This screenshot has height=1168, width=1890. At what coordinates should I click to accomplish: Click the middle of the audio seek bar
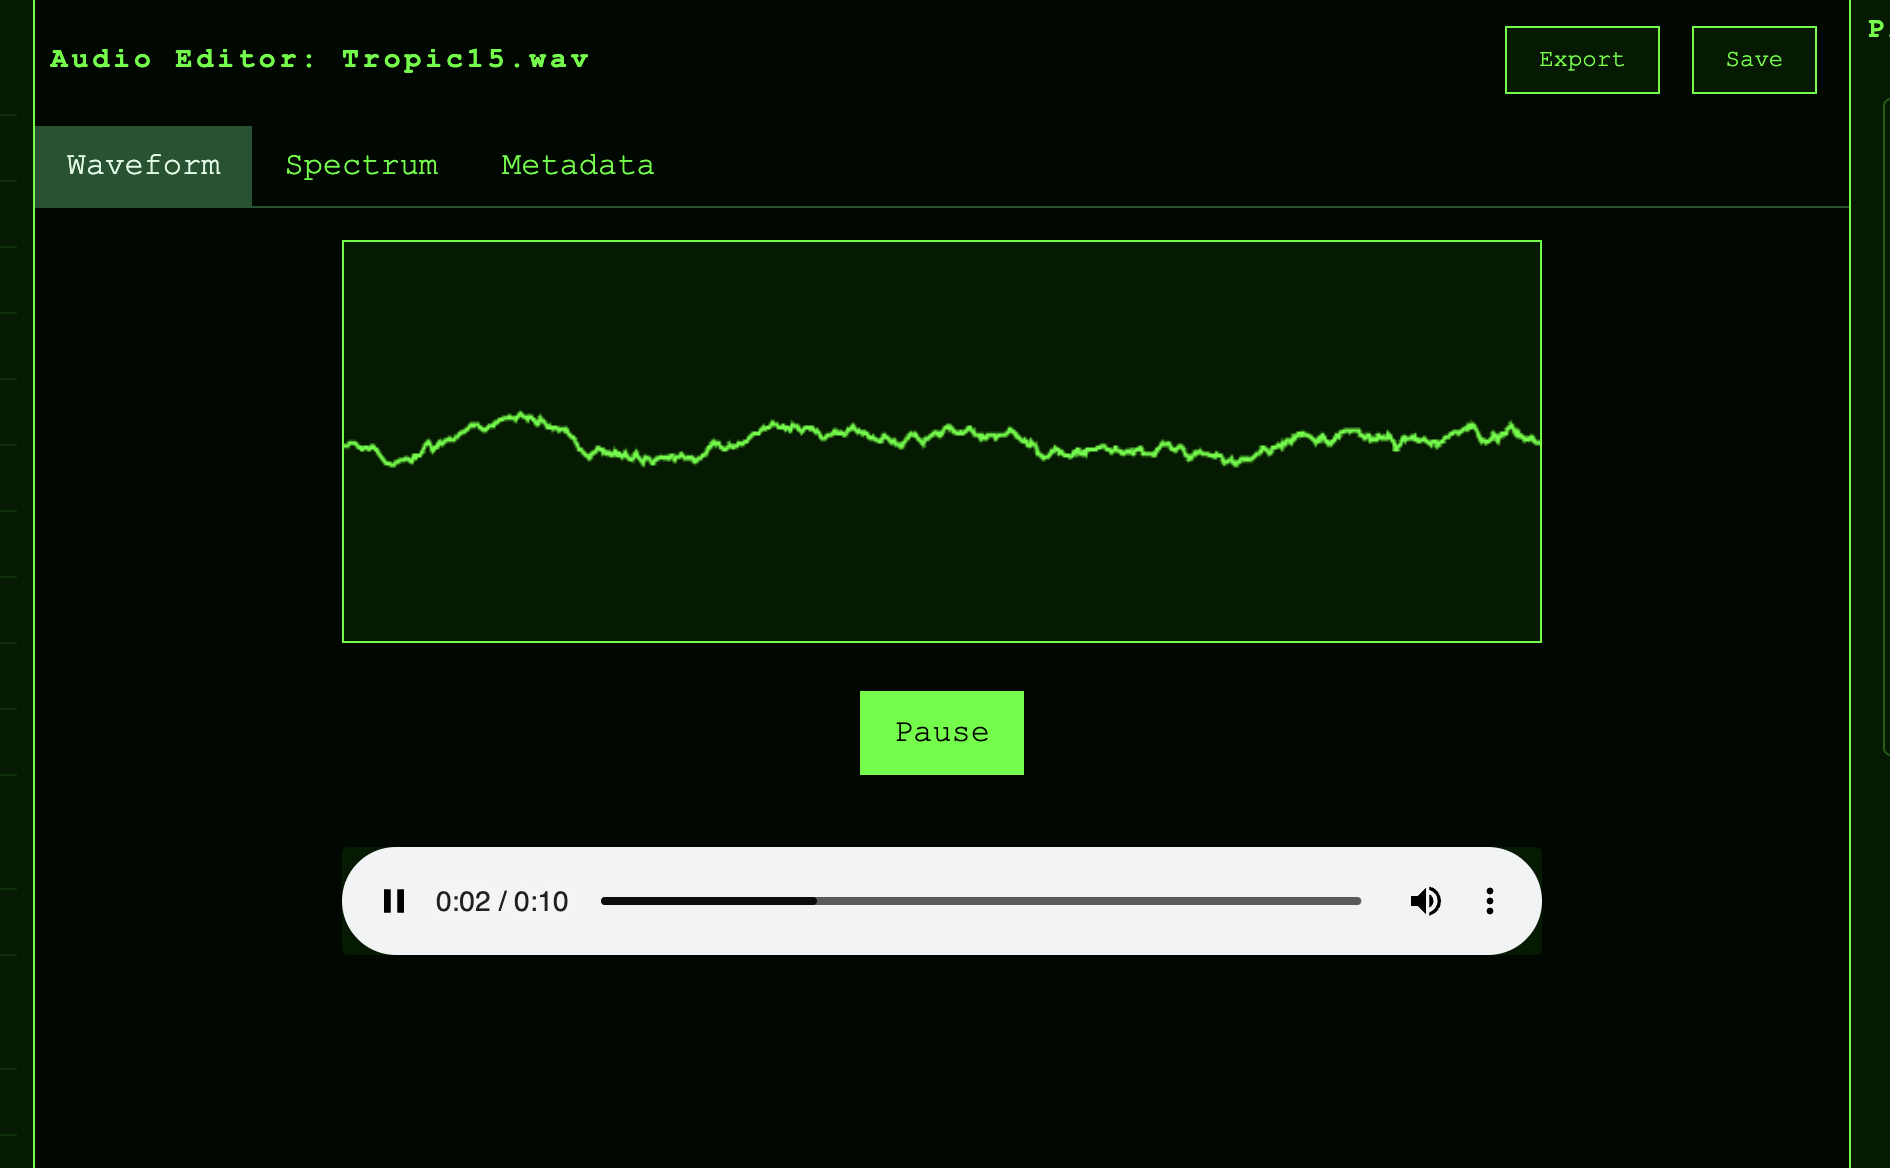tap(981, 901)
